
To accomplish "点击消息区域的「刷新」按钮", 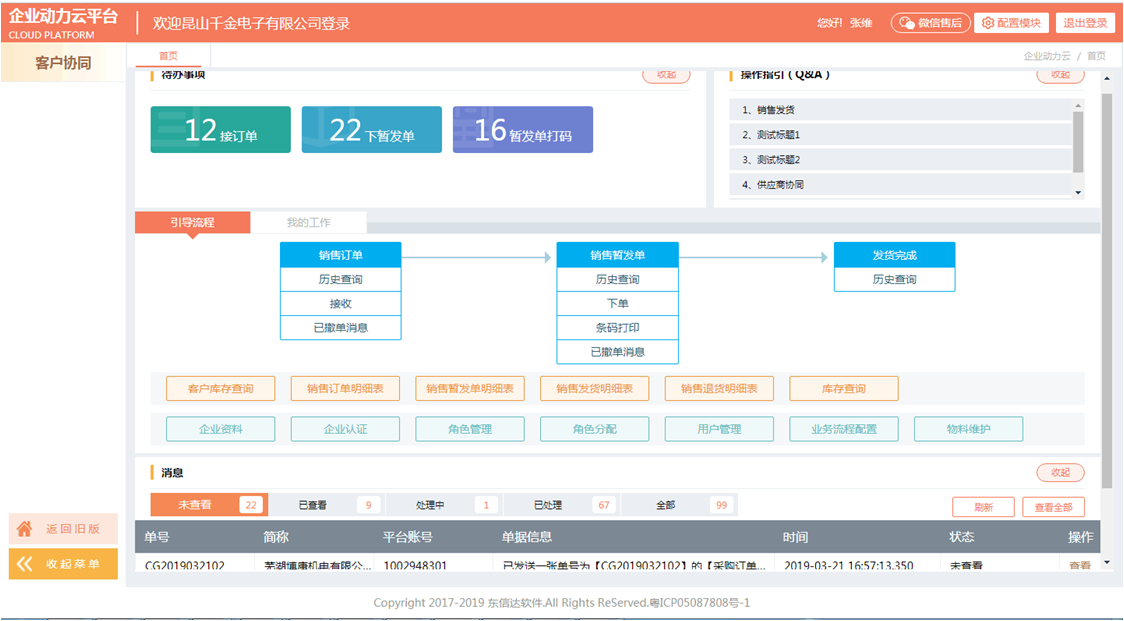I will (x=982, y=506).
